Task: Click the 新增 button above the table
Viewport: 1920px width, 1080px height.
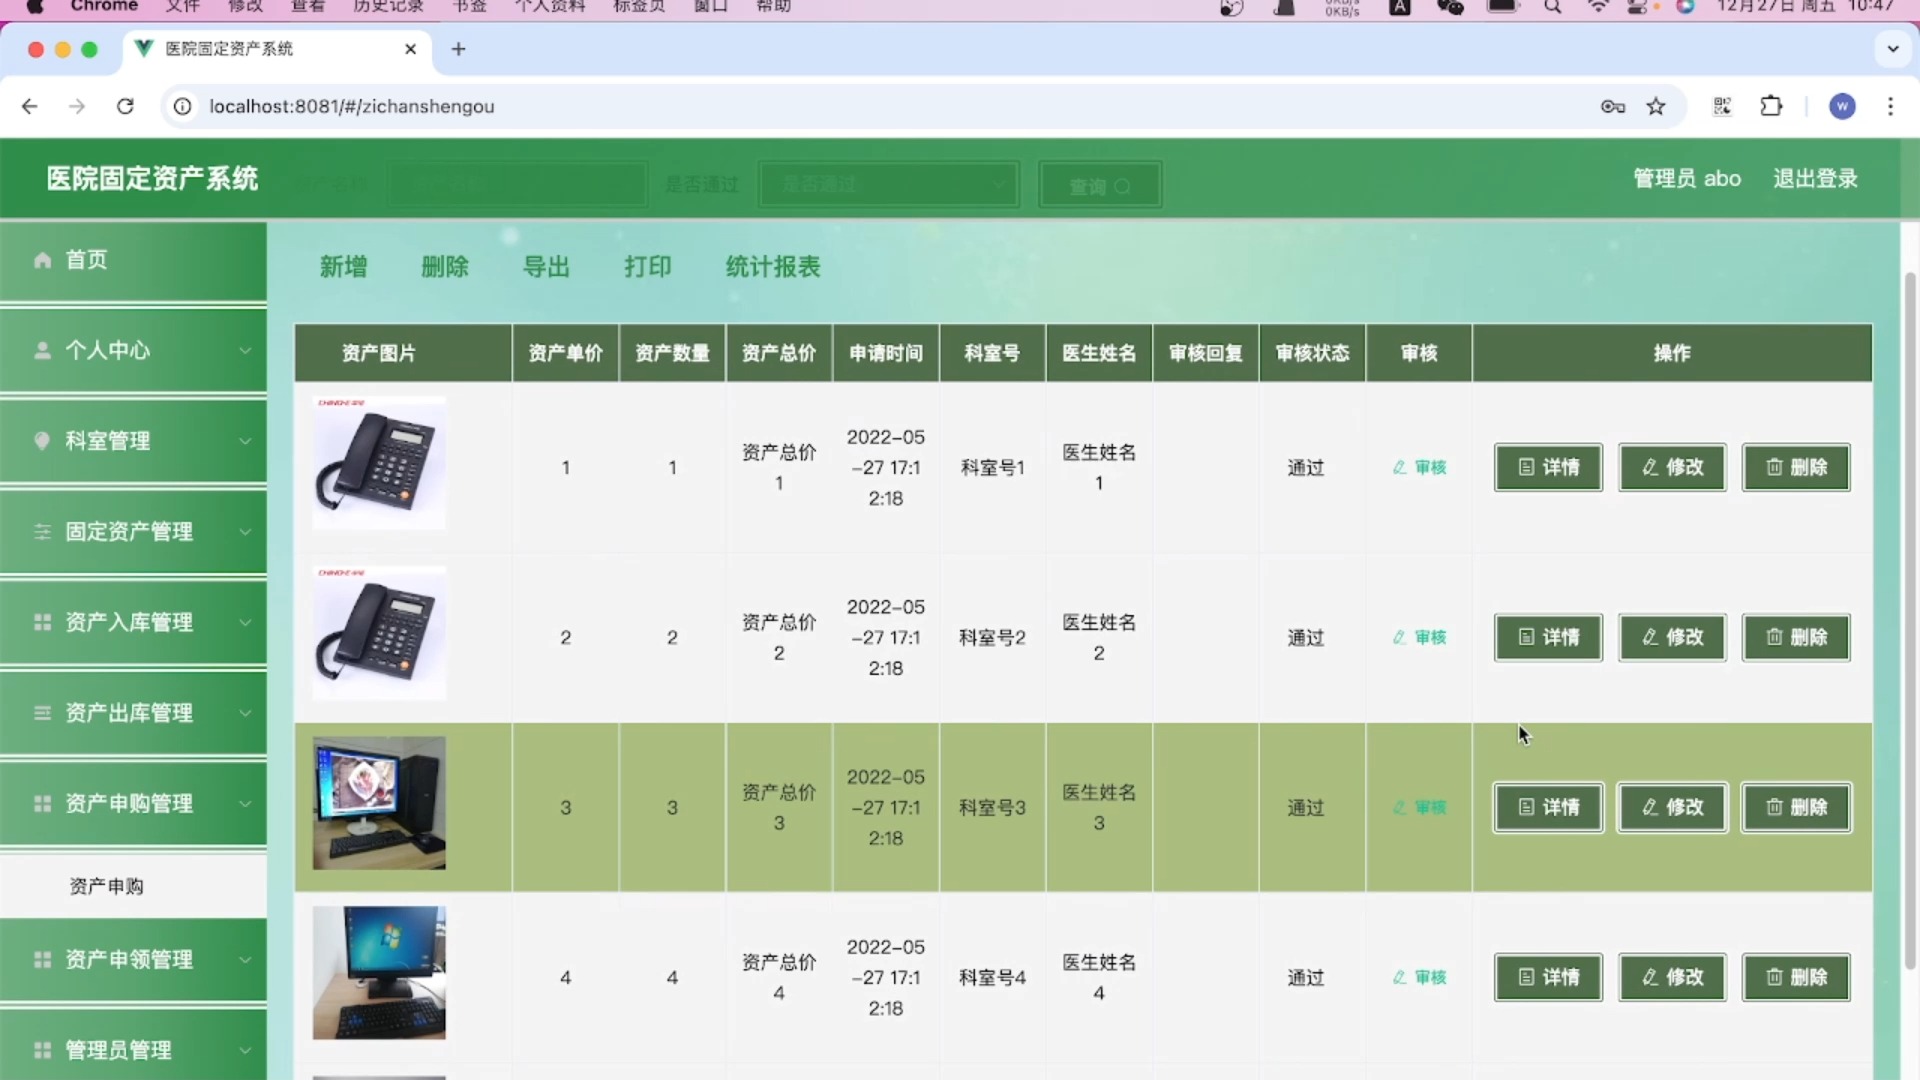Action: tap(344, 266)
